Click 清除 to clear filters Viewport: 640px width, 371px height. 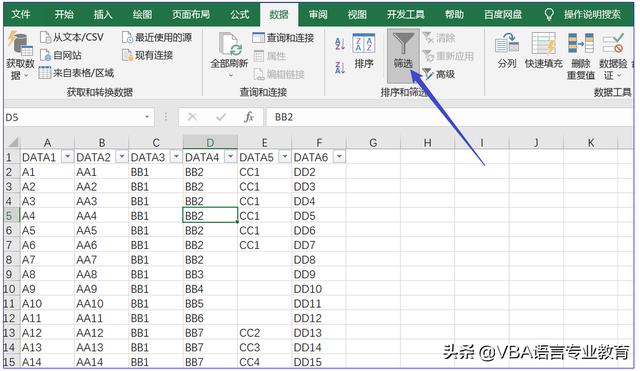[x=439, y=38]
